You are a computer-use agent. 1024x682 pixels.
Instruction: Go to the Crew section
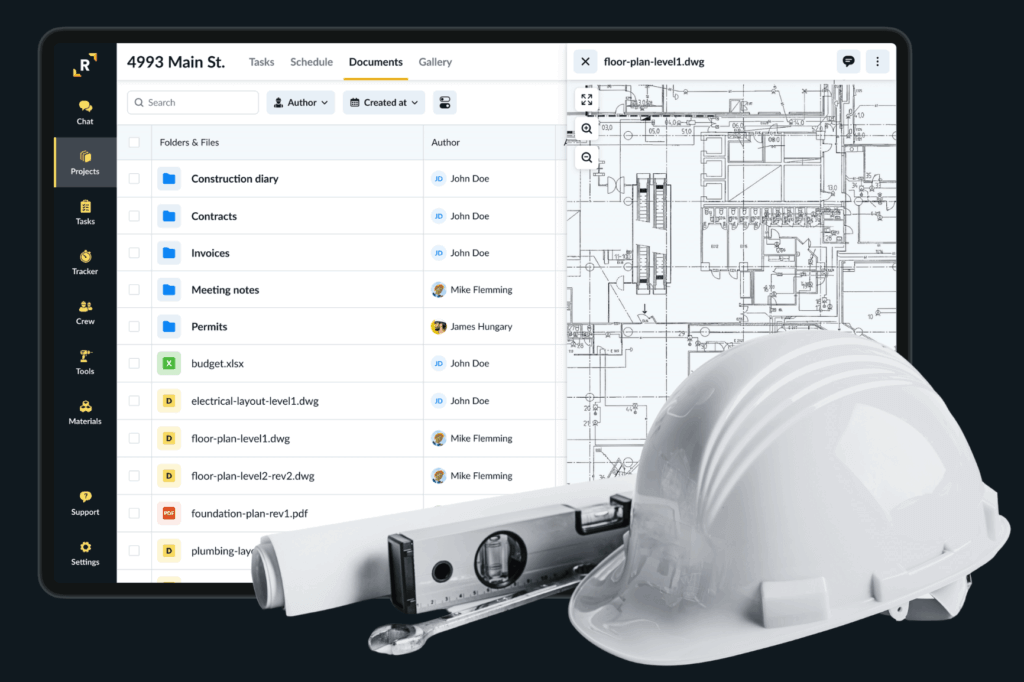point(85,312)
